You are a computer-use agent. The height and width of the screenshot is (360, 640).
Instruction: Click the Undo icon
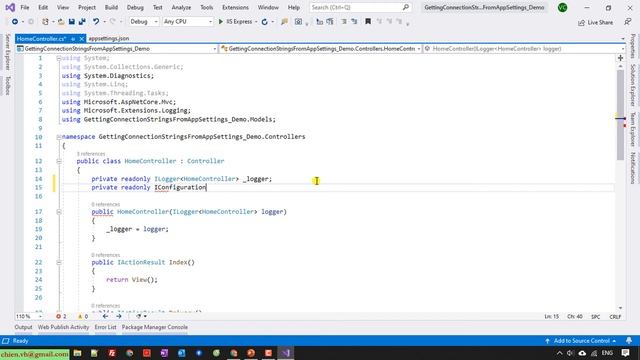96,22
